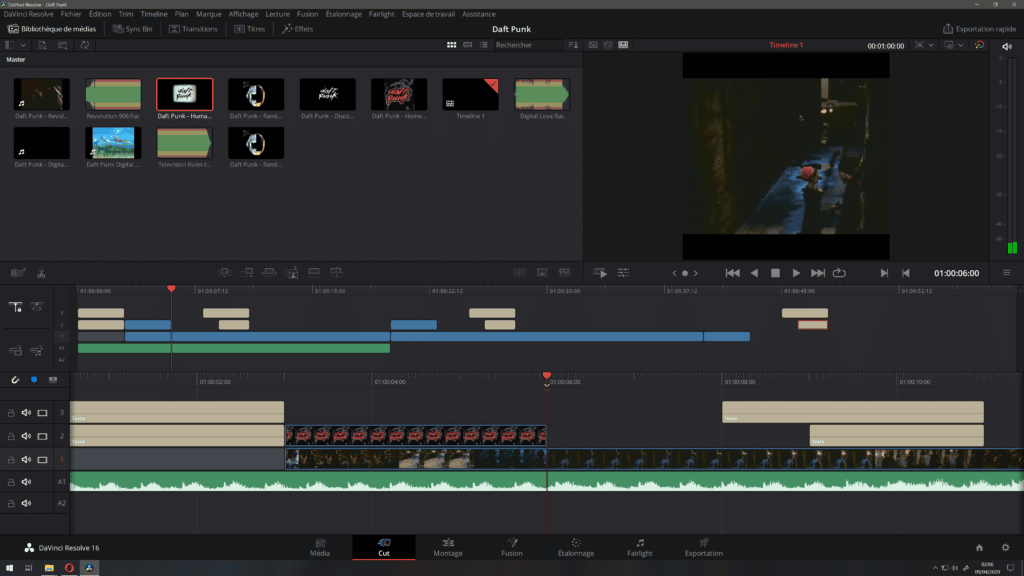Open the project manager home icon
This screenshot has width=1024, height=576.
pyautogui.click(x=979, y=548)
